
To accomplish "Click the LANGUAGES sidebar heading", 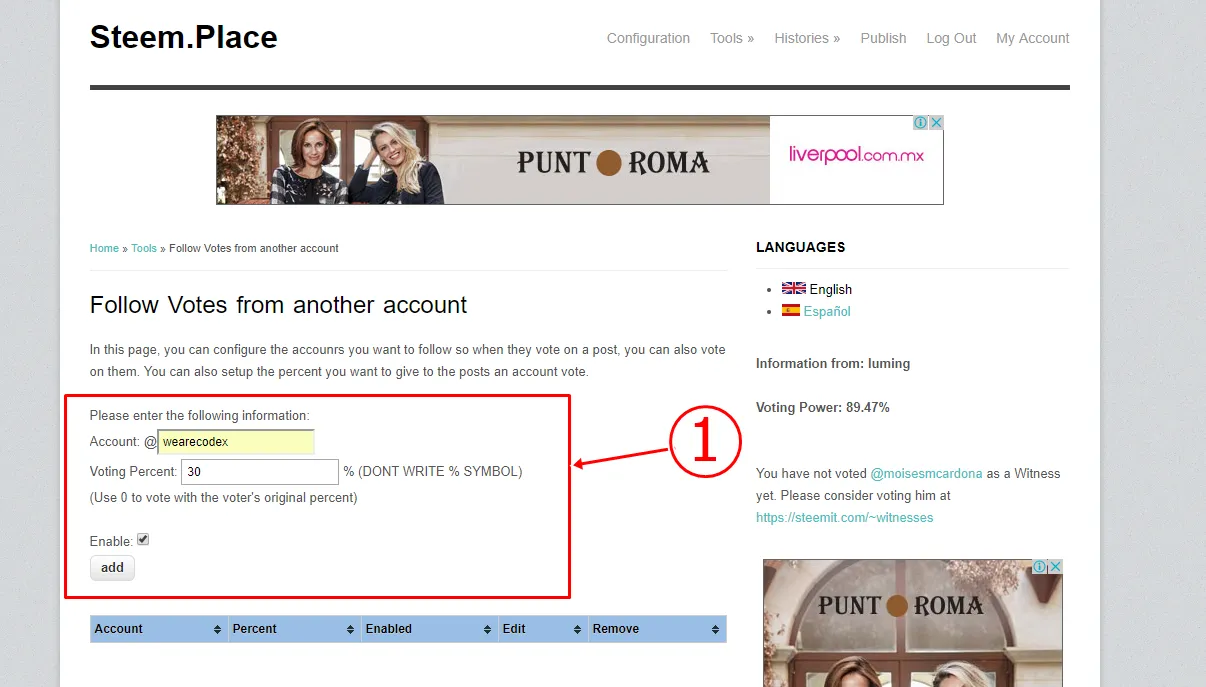I will coord(800,247).
